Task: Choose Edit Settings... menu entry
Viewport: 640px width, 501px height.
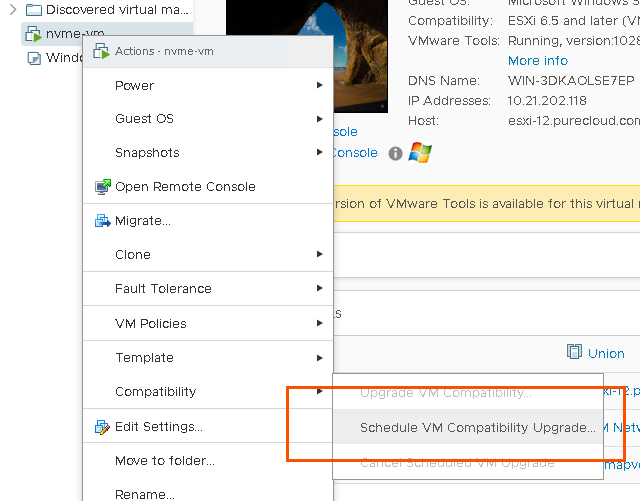Action: pyautogui.click(x=208, y=427)
